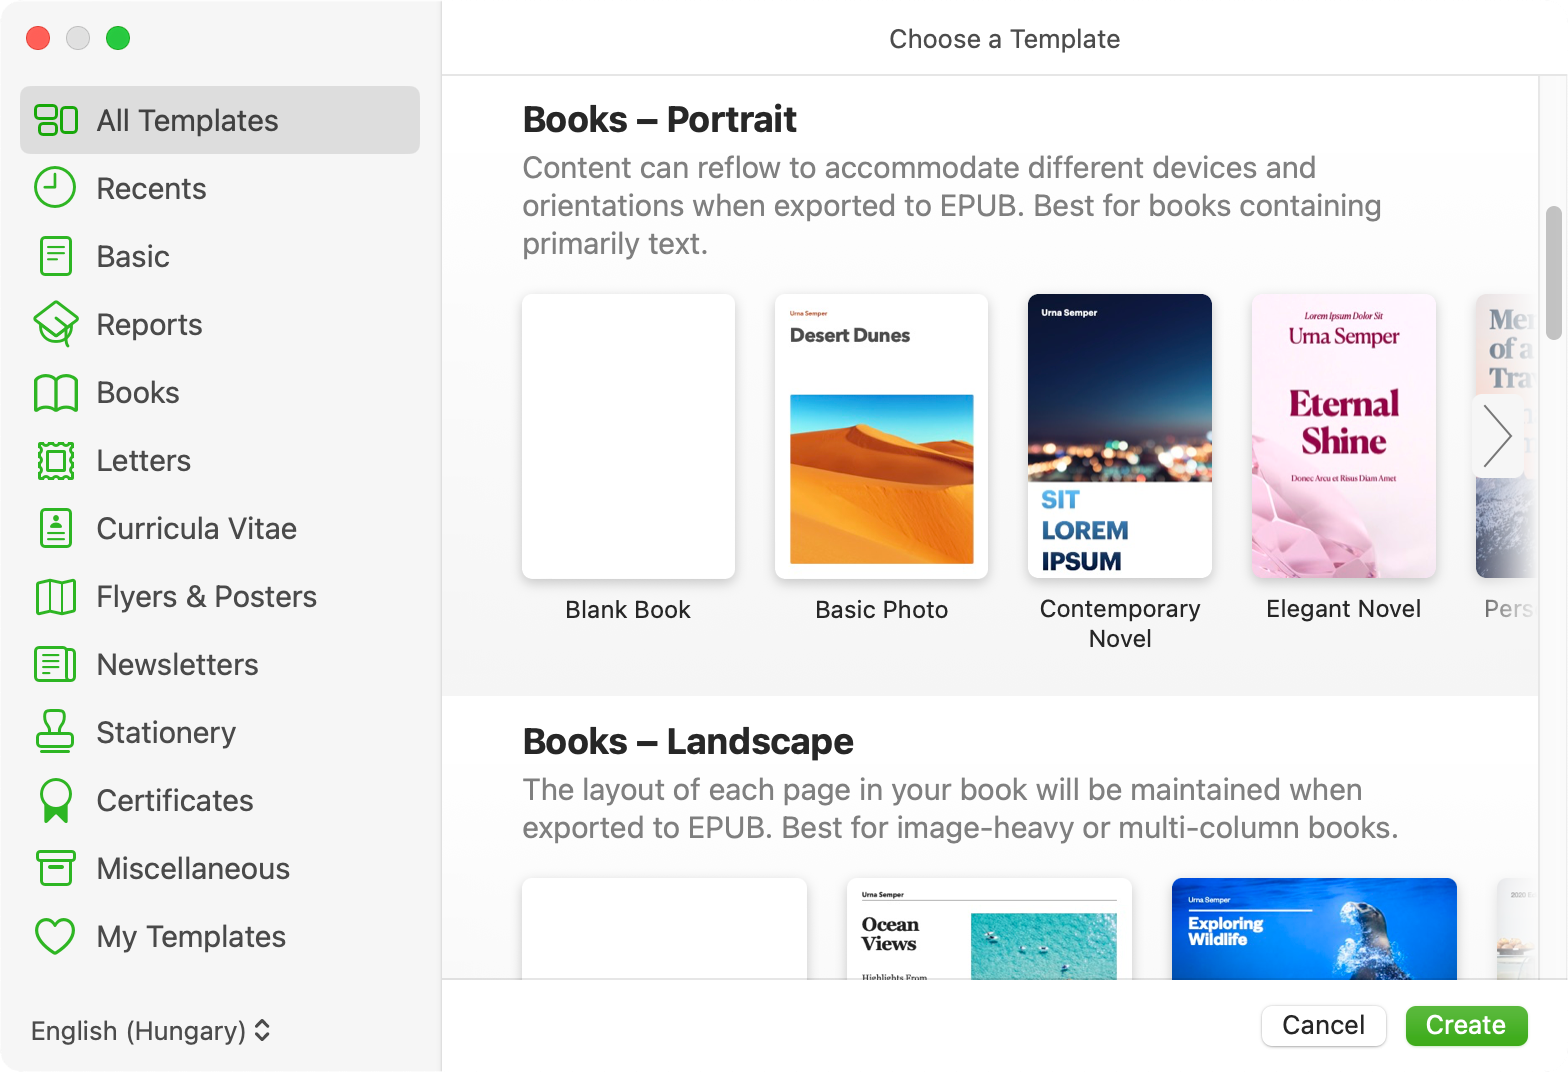Screen dimensions: 1568x1072
Task: Click the vertical scrollbar thumb
Action: 1553,273
